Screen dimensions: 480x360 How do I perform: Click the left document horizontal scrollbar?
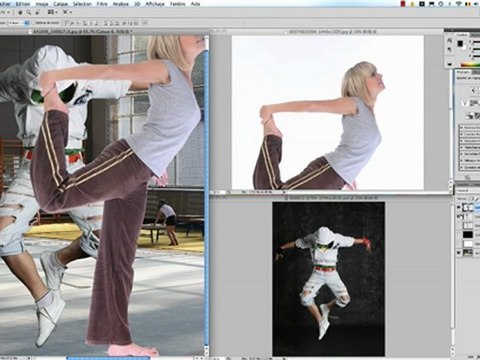[108, 358]
